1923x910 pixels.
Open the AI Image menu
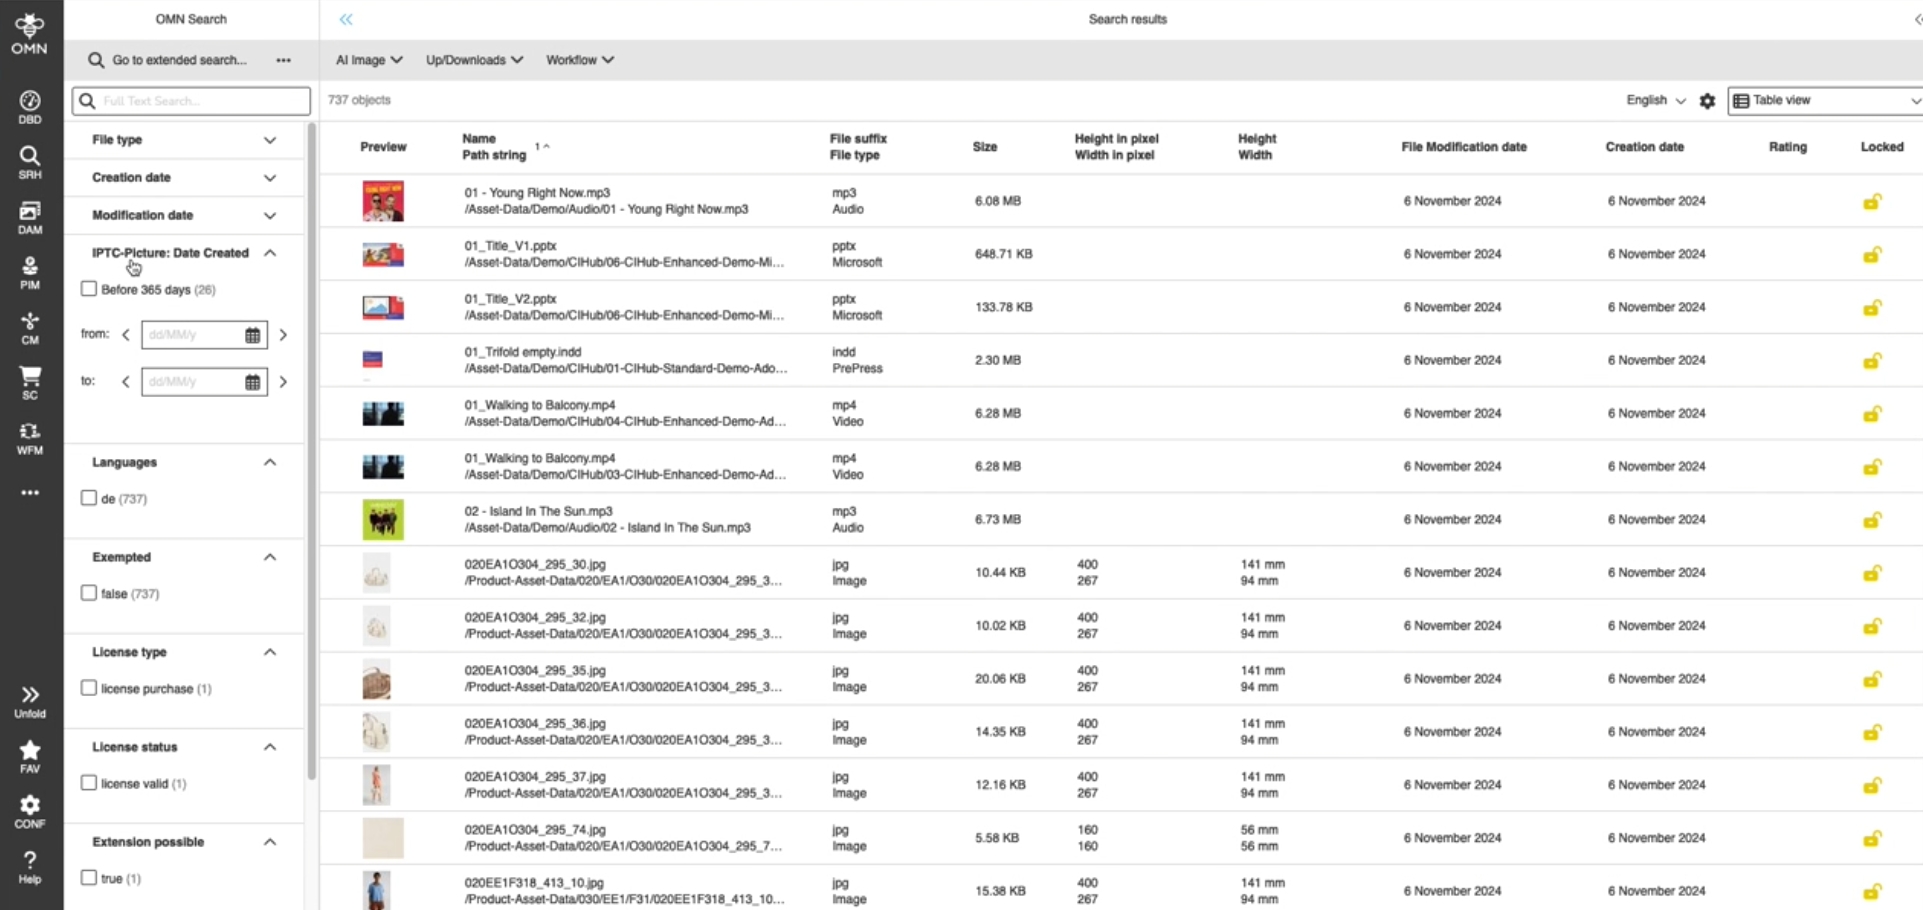click(368, 60)
